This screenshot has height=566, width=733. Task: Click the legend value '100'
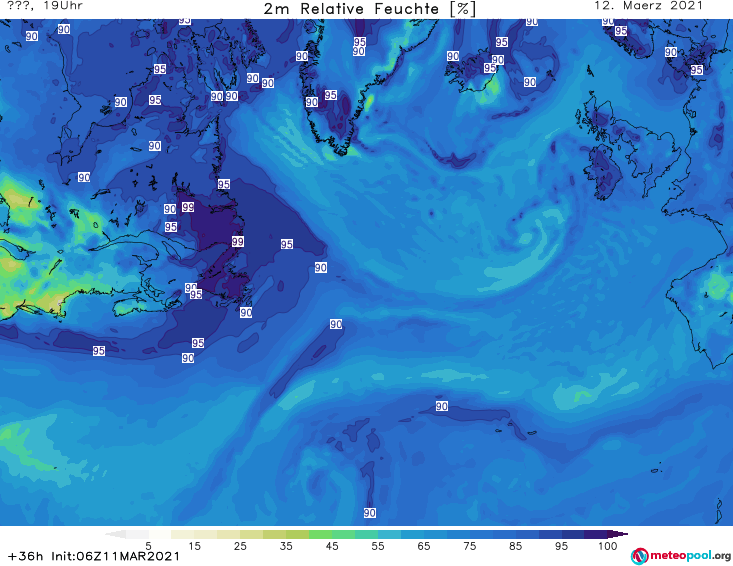coord(607,546)
